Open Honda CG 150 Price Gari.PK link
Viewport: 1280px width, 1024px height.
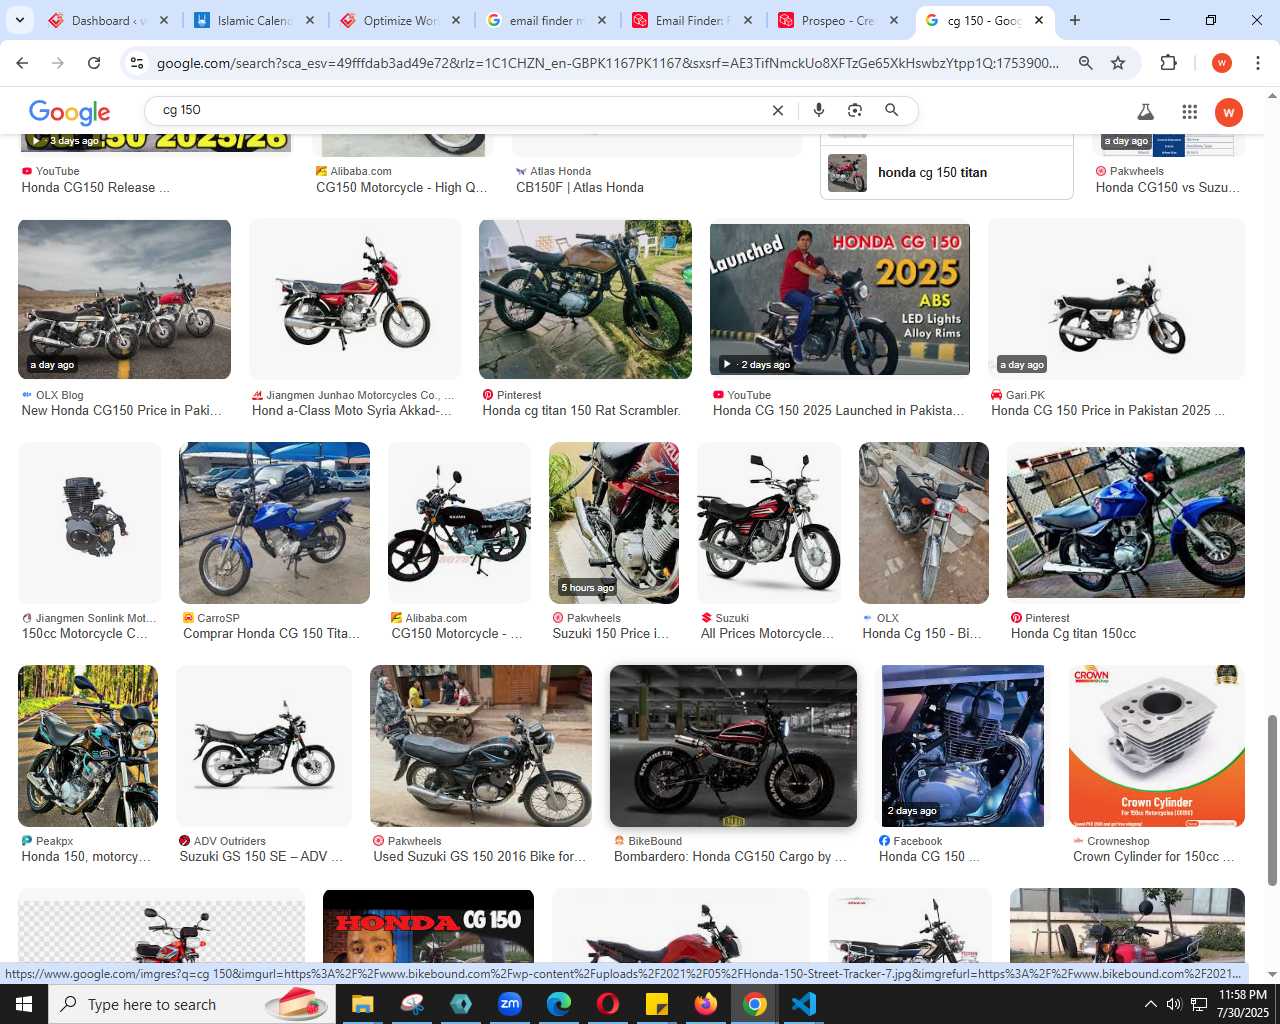click(1107, 410)
